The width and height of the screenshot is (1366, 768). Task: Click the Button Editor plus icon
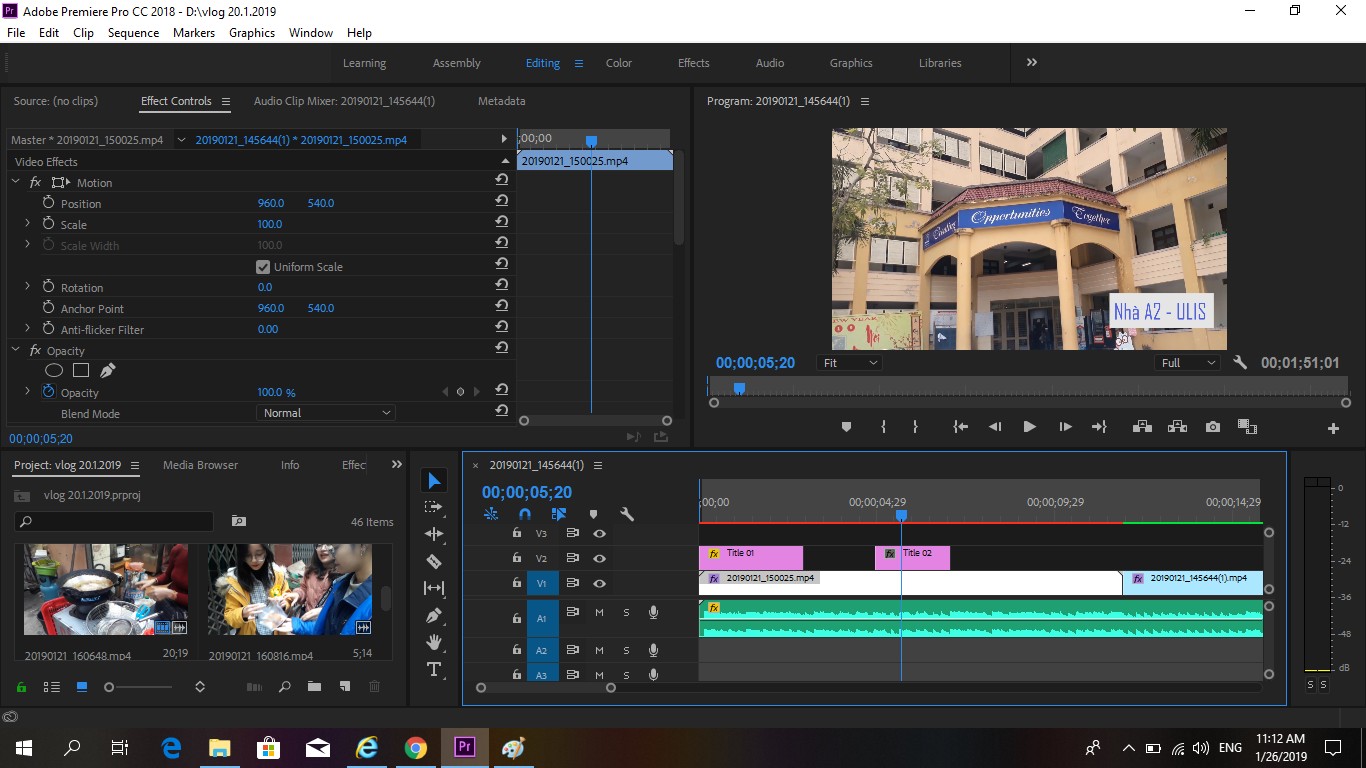pos(1333,428)
